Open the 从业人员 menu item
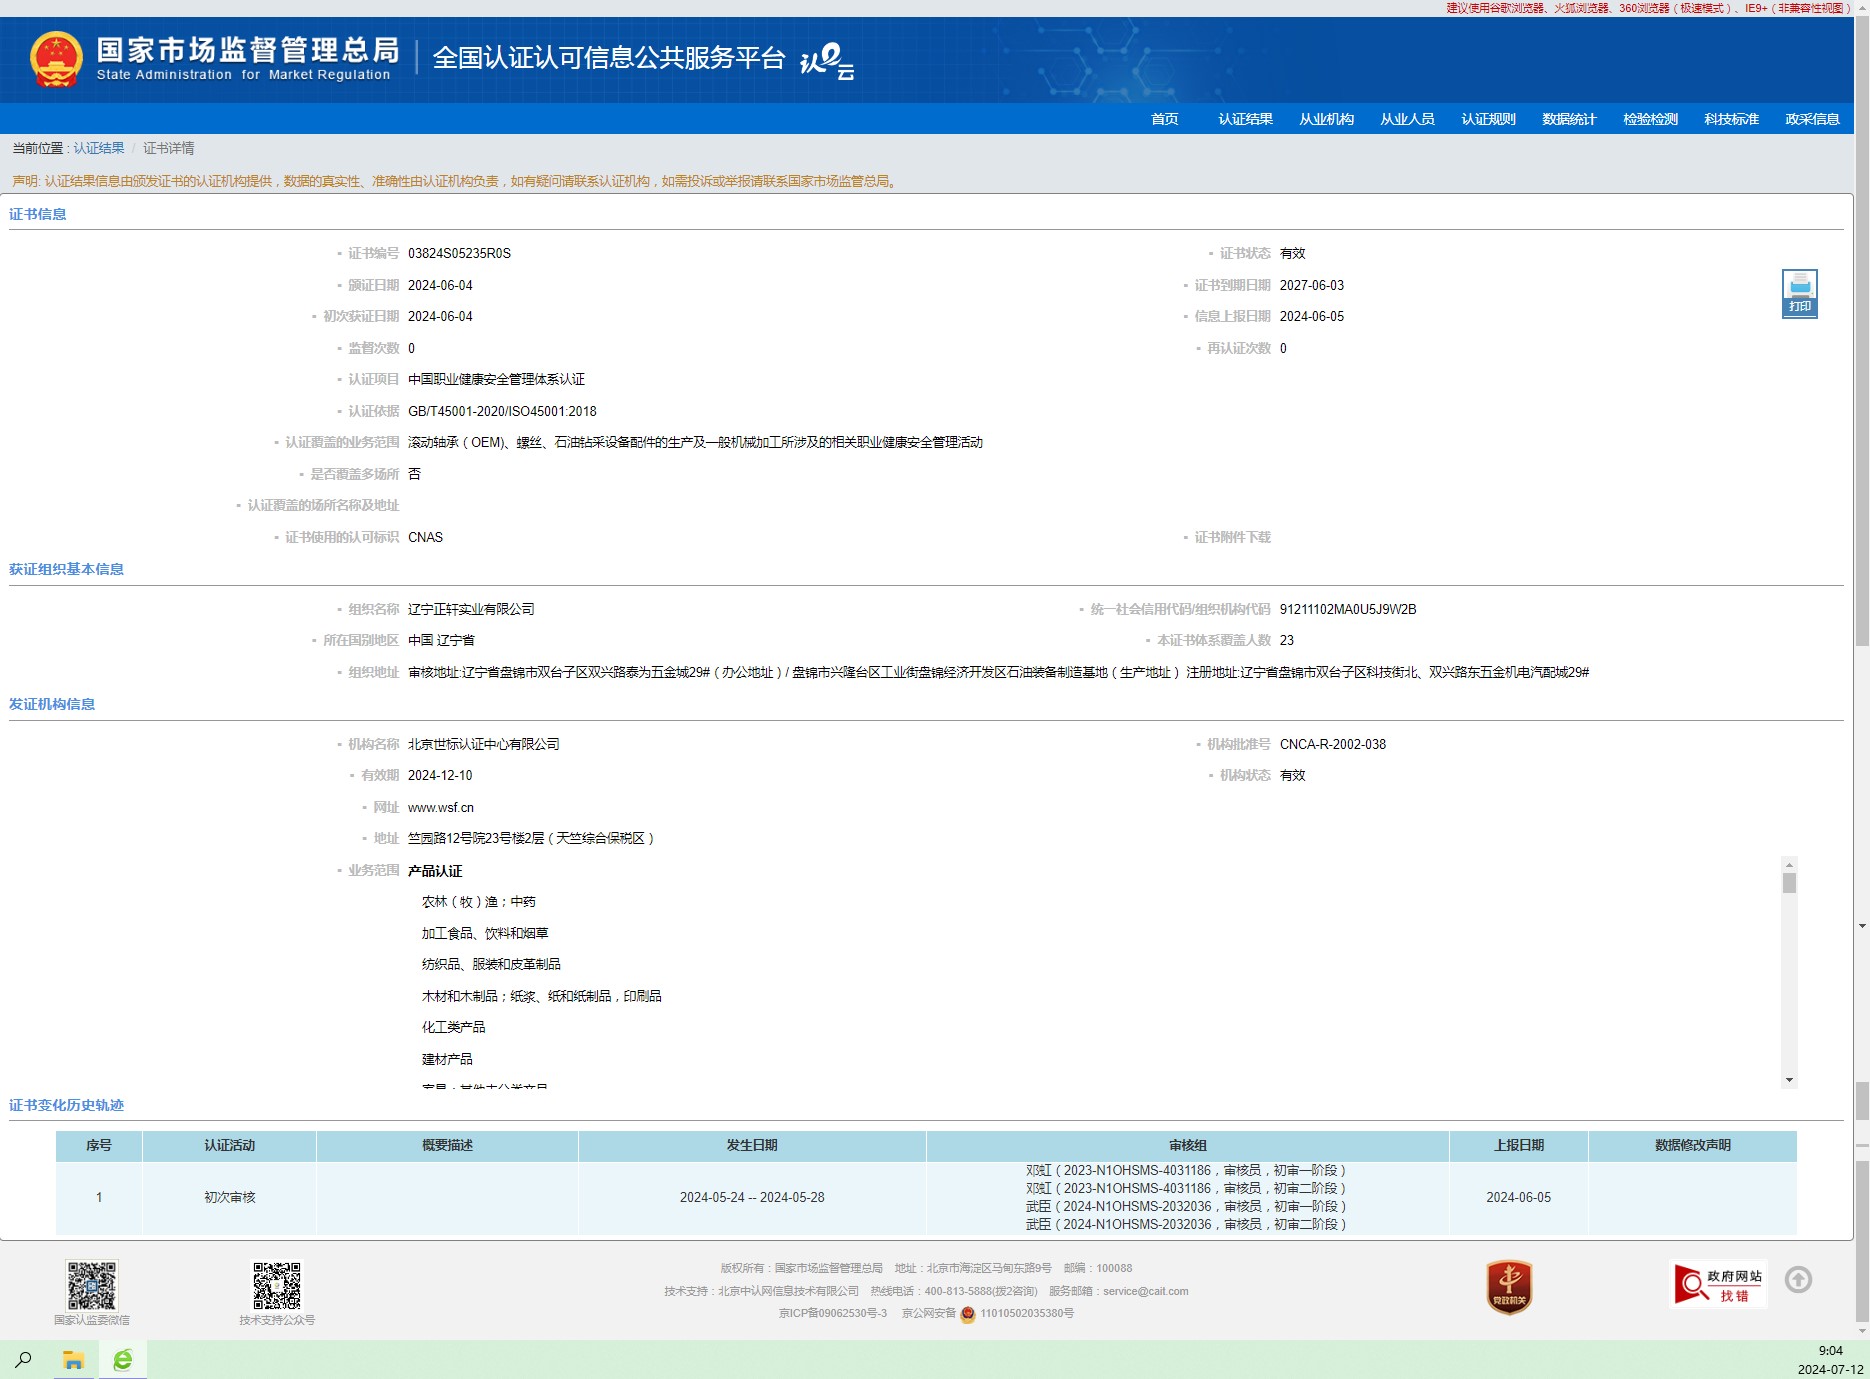Screen dimensions: 1870x1379 tap(1407, 119)
